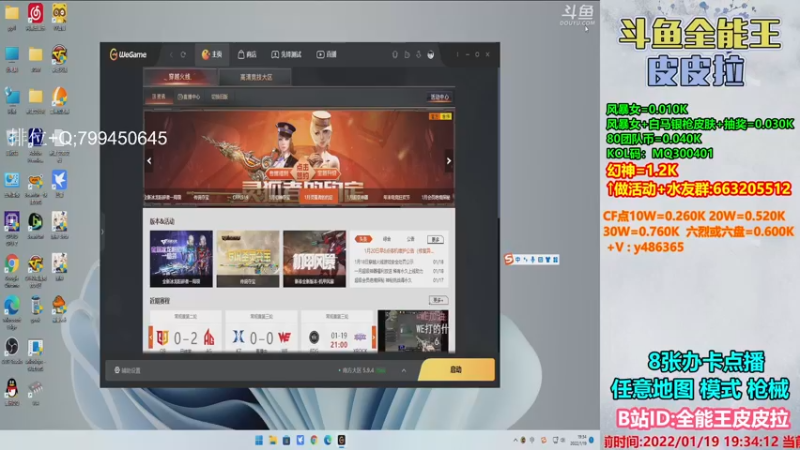Open the orange 1月20日 maintenance announcement headline
Viewport: 800px width, 450px height.
click(x=398, y=251)
